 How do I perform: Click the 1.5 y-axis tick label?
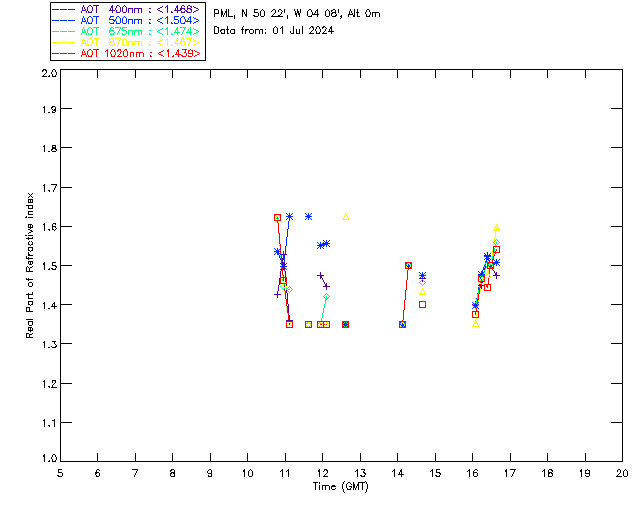pos(49,266)
